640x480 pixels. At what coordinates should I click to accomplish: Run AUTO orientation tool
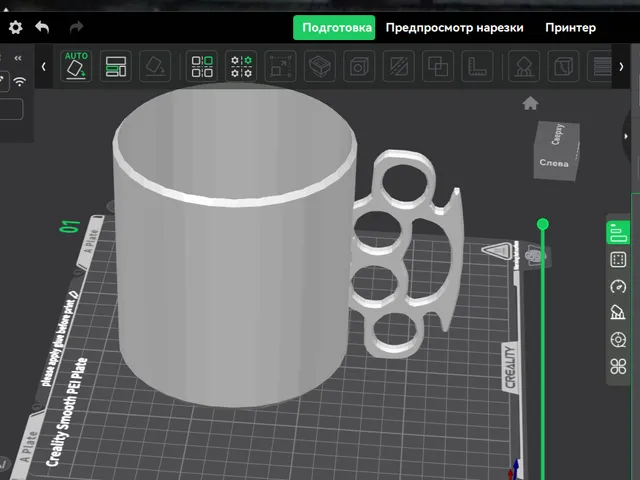tap(76, 66)
